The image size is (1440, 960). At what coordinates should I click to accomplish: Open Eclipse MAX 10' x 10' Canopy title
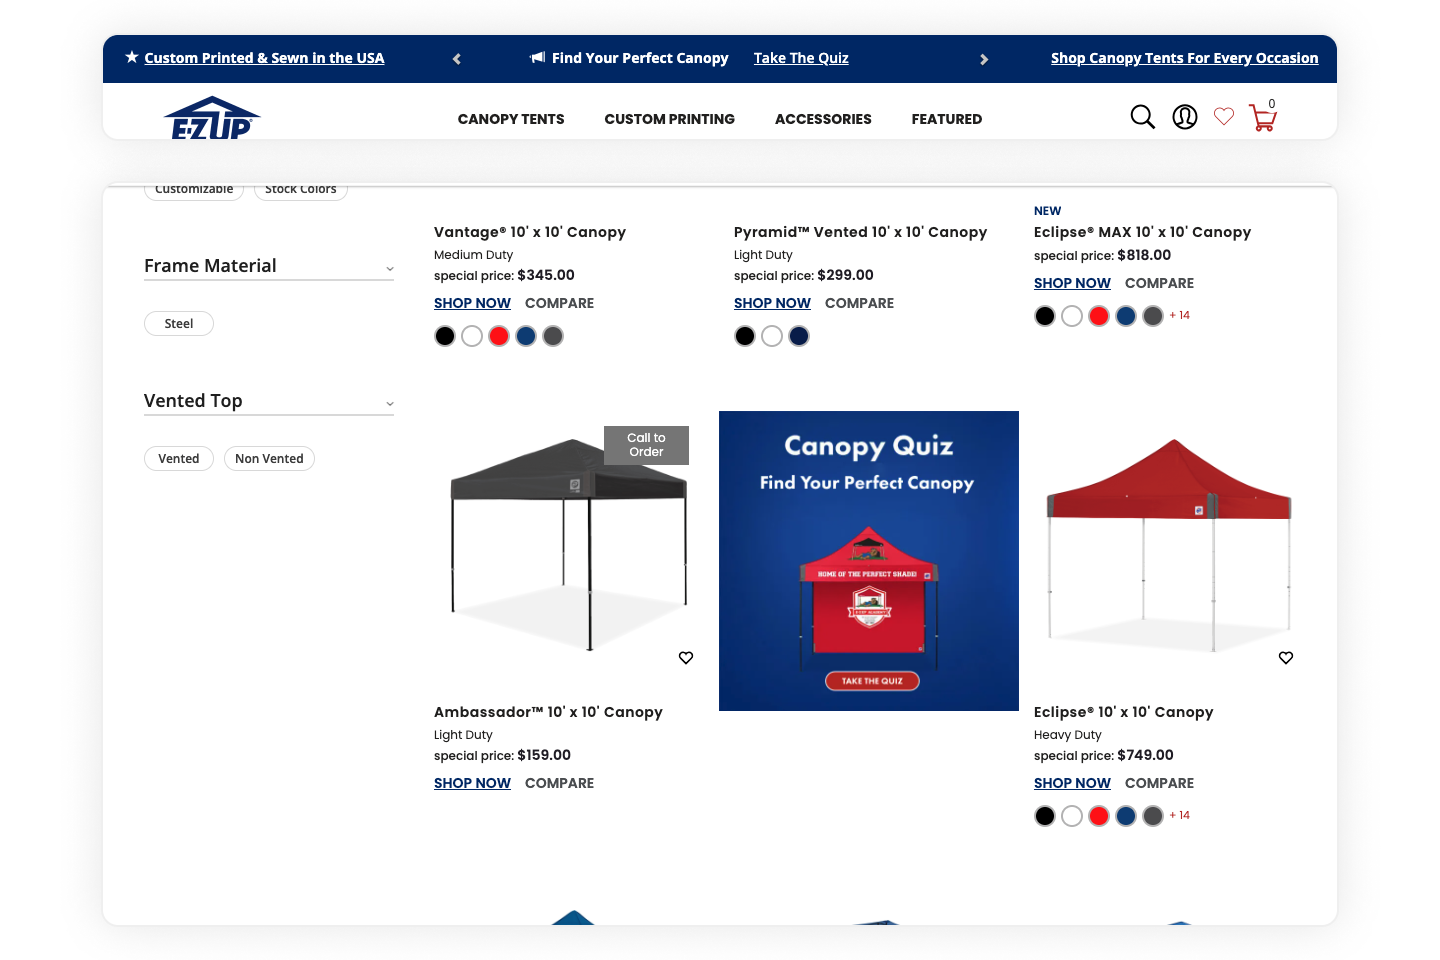click(1142, 232)
